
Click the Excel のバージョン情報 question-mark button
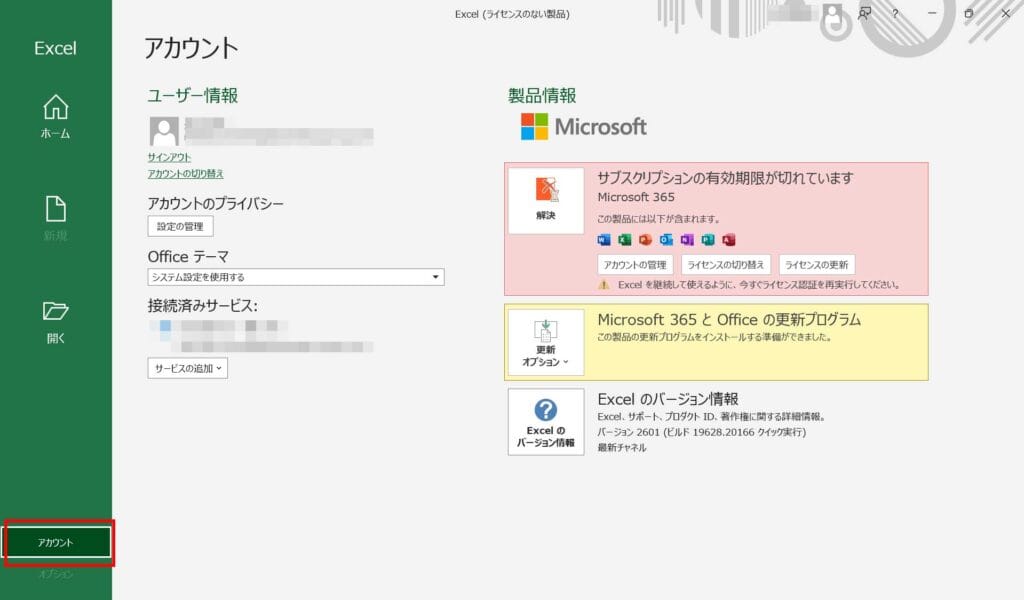546,422
